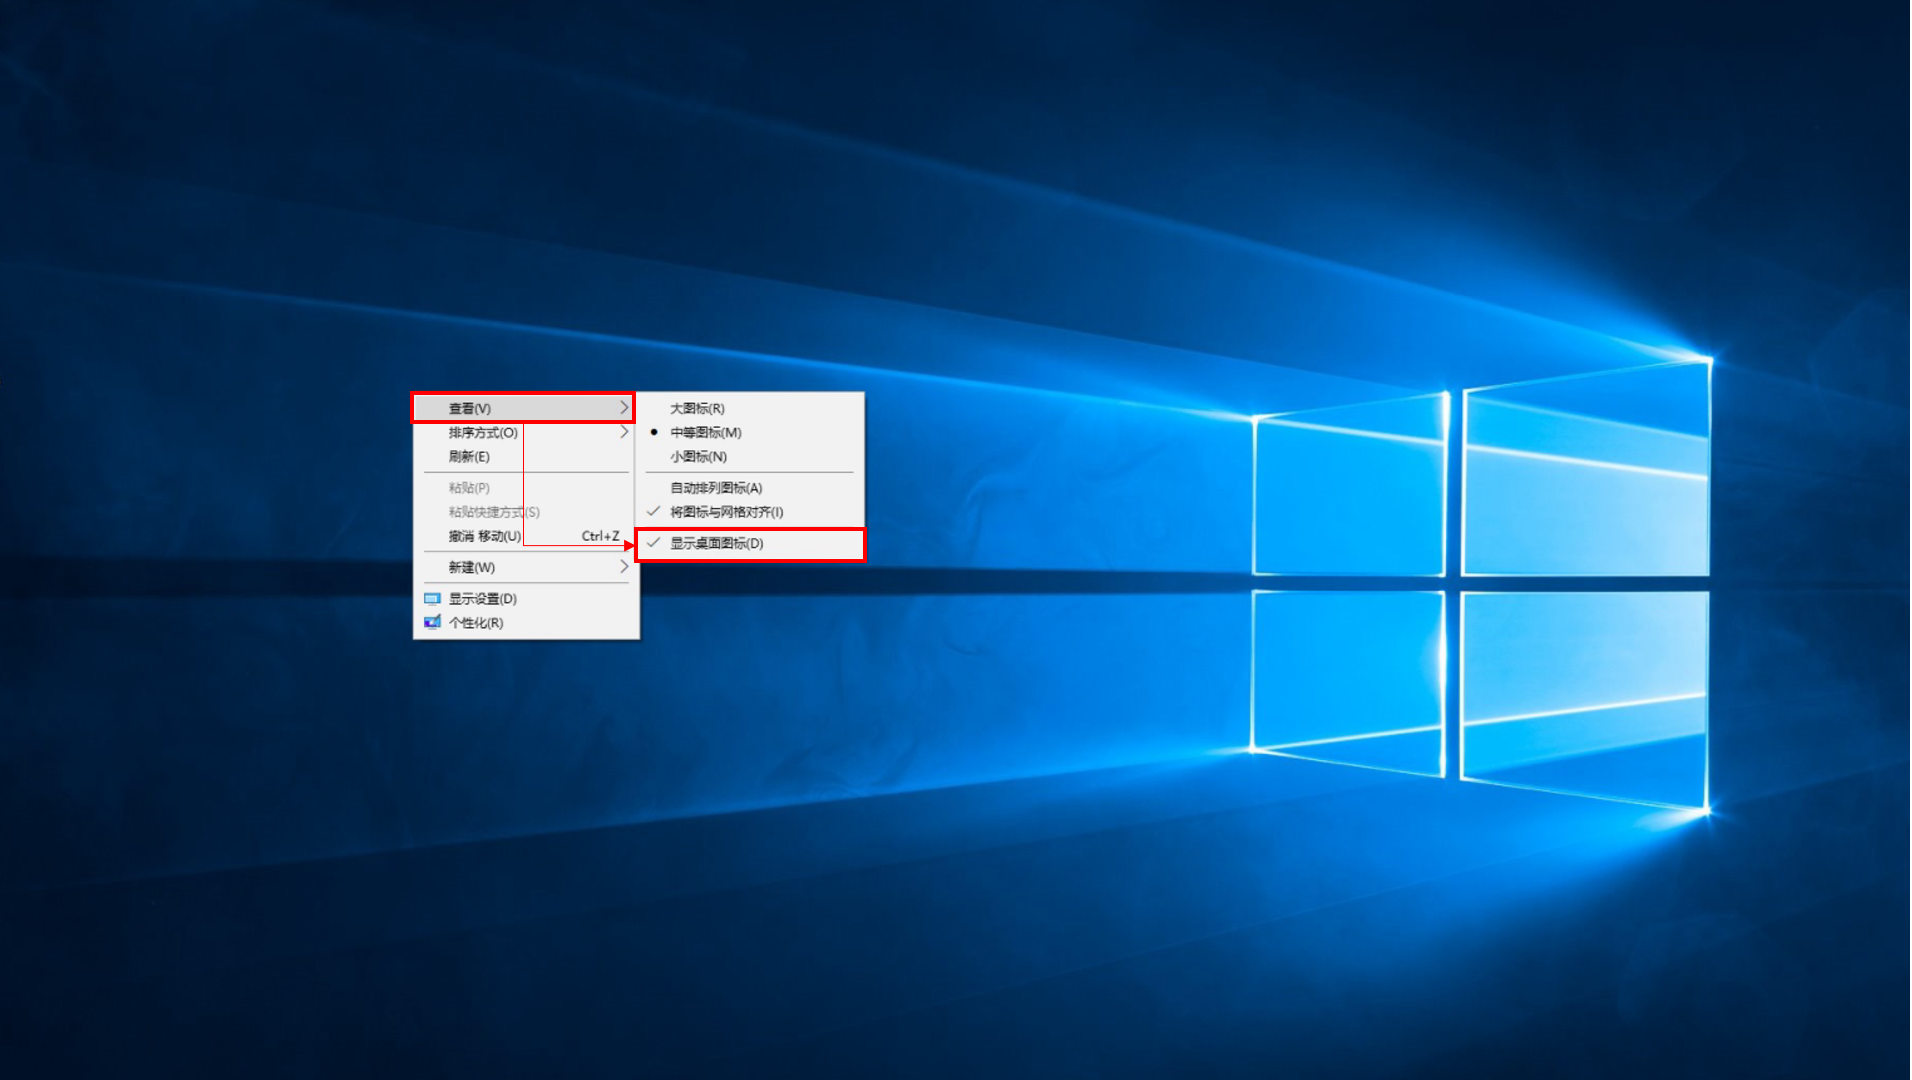
Task: Open the 新建(W) submenu
Action: point(524,567)
